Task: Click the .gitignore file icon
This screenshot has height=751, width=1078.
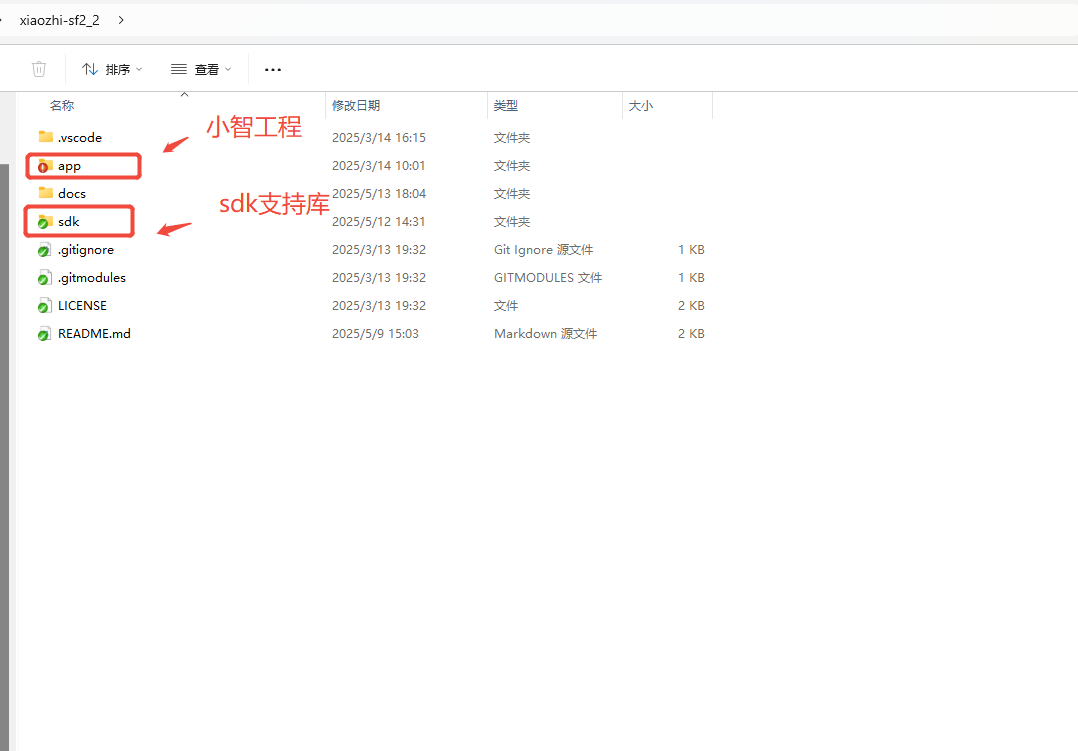Action: 44,250
